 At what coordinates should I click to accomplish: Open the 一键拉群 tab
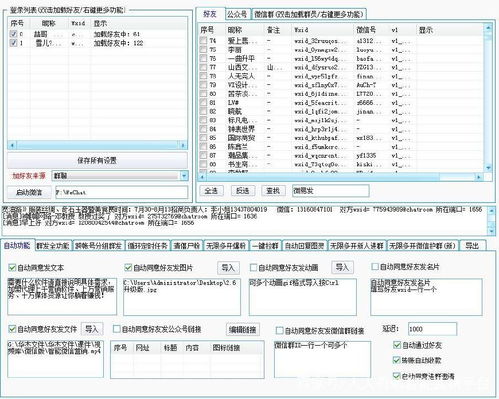265,246
